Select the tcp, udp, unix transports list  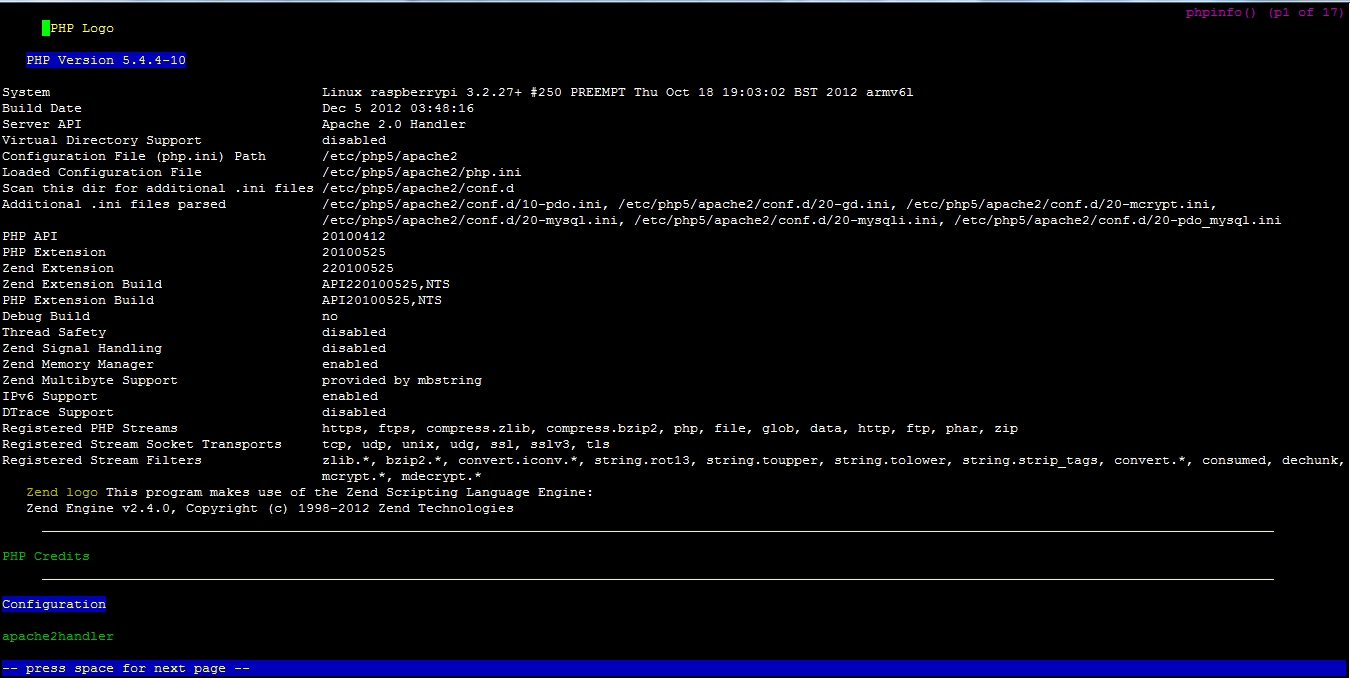(x=466, y=444)
